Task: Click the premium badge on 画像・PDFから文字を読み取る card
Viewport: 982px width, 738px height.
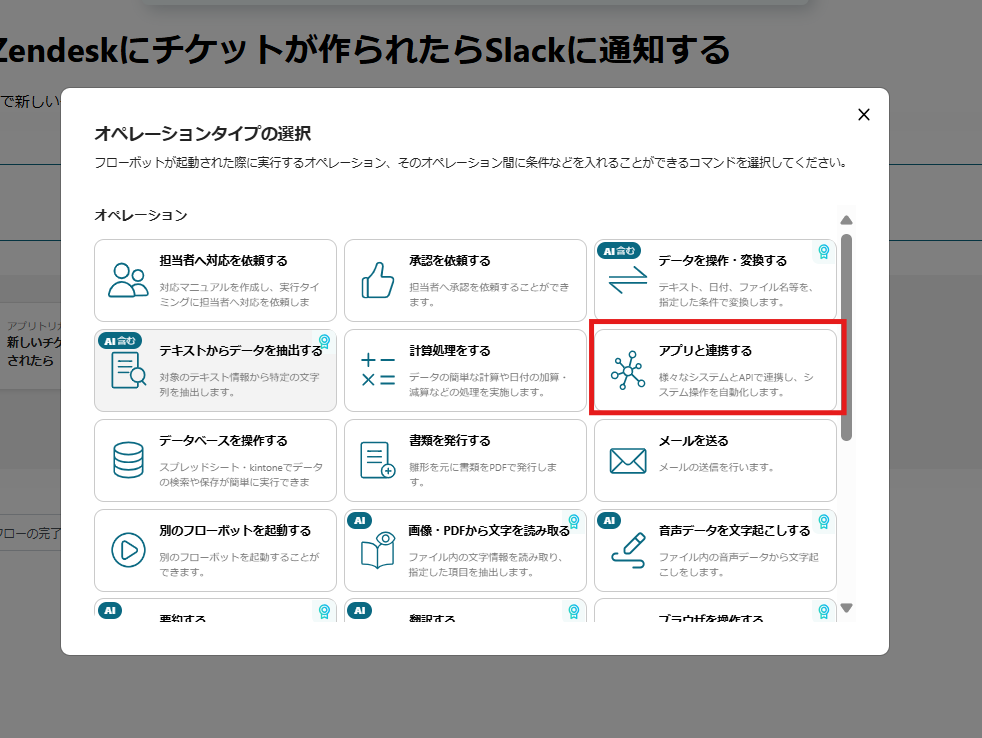Action: (x=574, y=521)
